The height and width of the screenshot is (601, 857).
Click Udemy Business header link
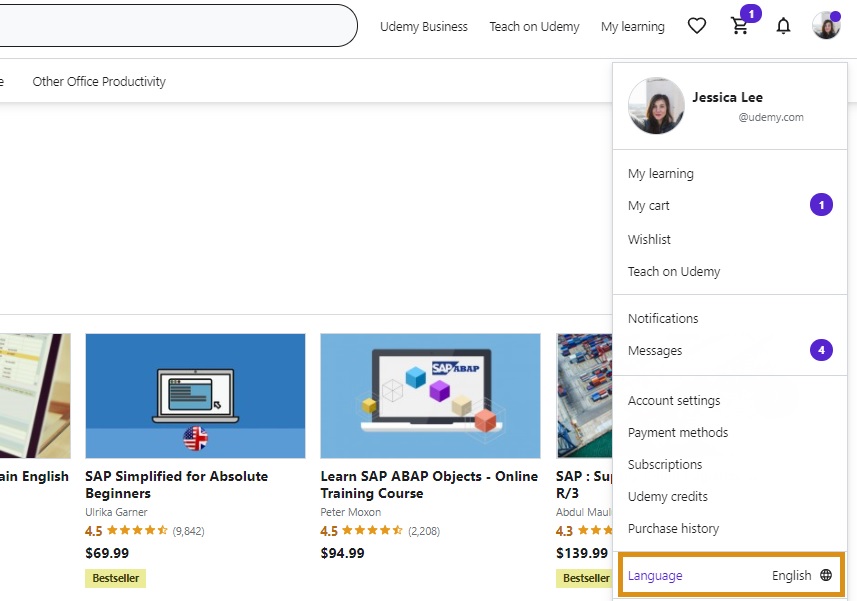pyautogui.click(x=424, y=26)
